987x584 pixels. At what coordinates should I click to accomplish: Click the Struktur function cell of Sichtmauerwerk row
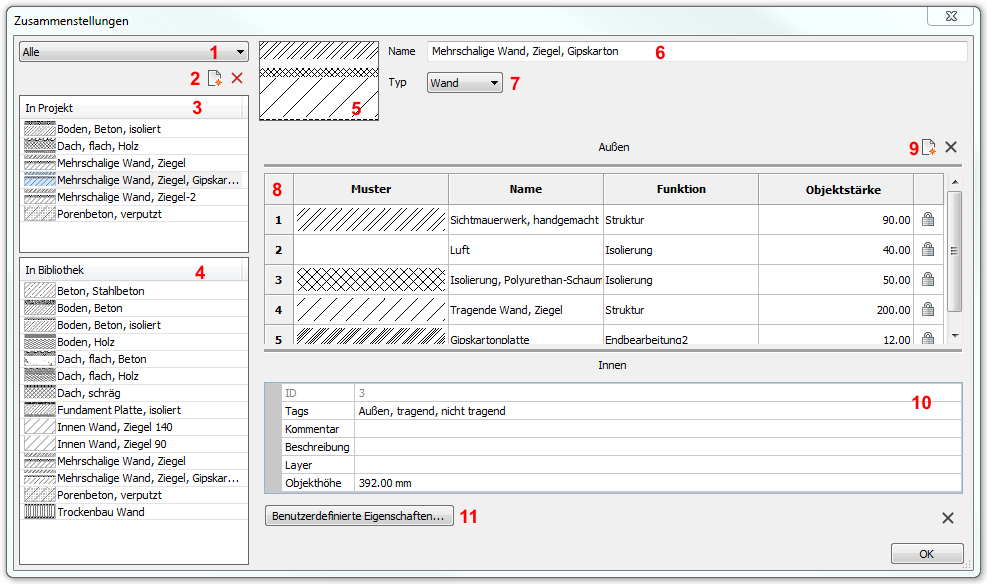681,220
